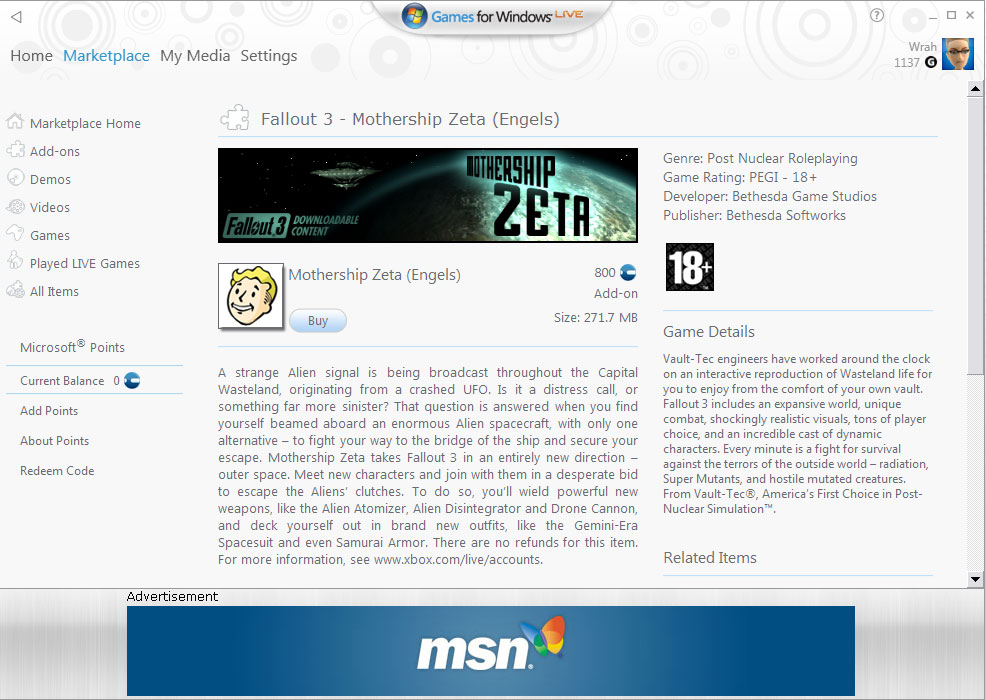
Task: Click the MSN advertisement banner
Action: coord(490,650)
